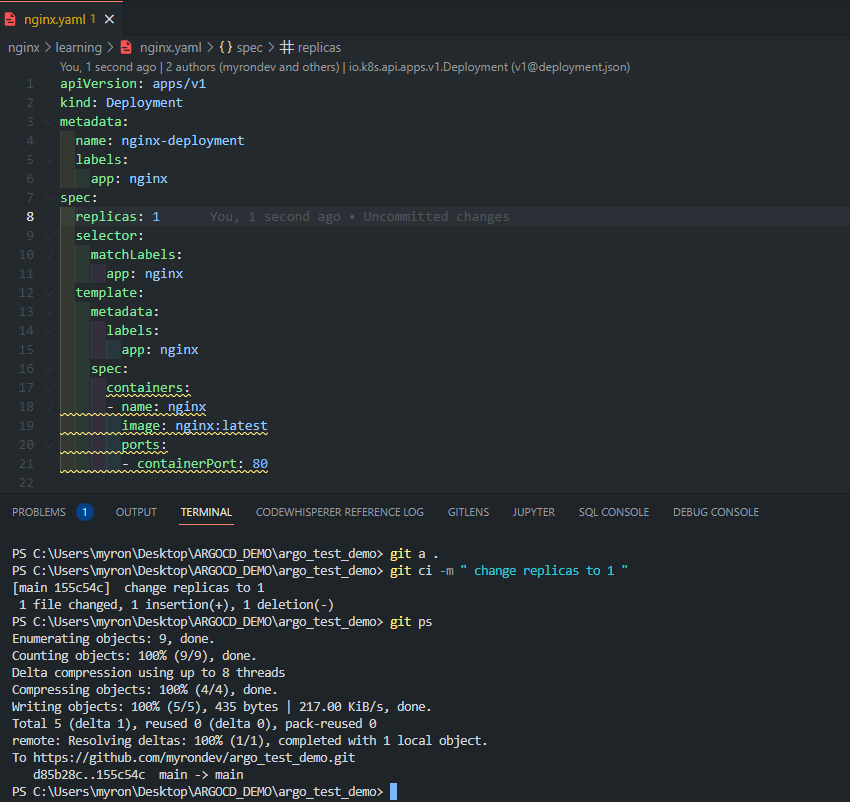Switch to the OUTPUT tab
850x802 pixels.
pyautogui.click(x=136, y=512)
